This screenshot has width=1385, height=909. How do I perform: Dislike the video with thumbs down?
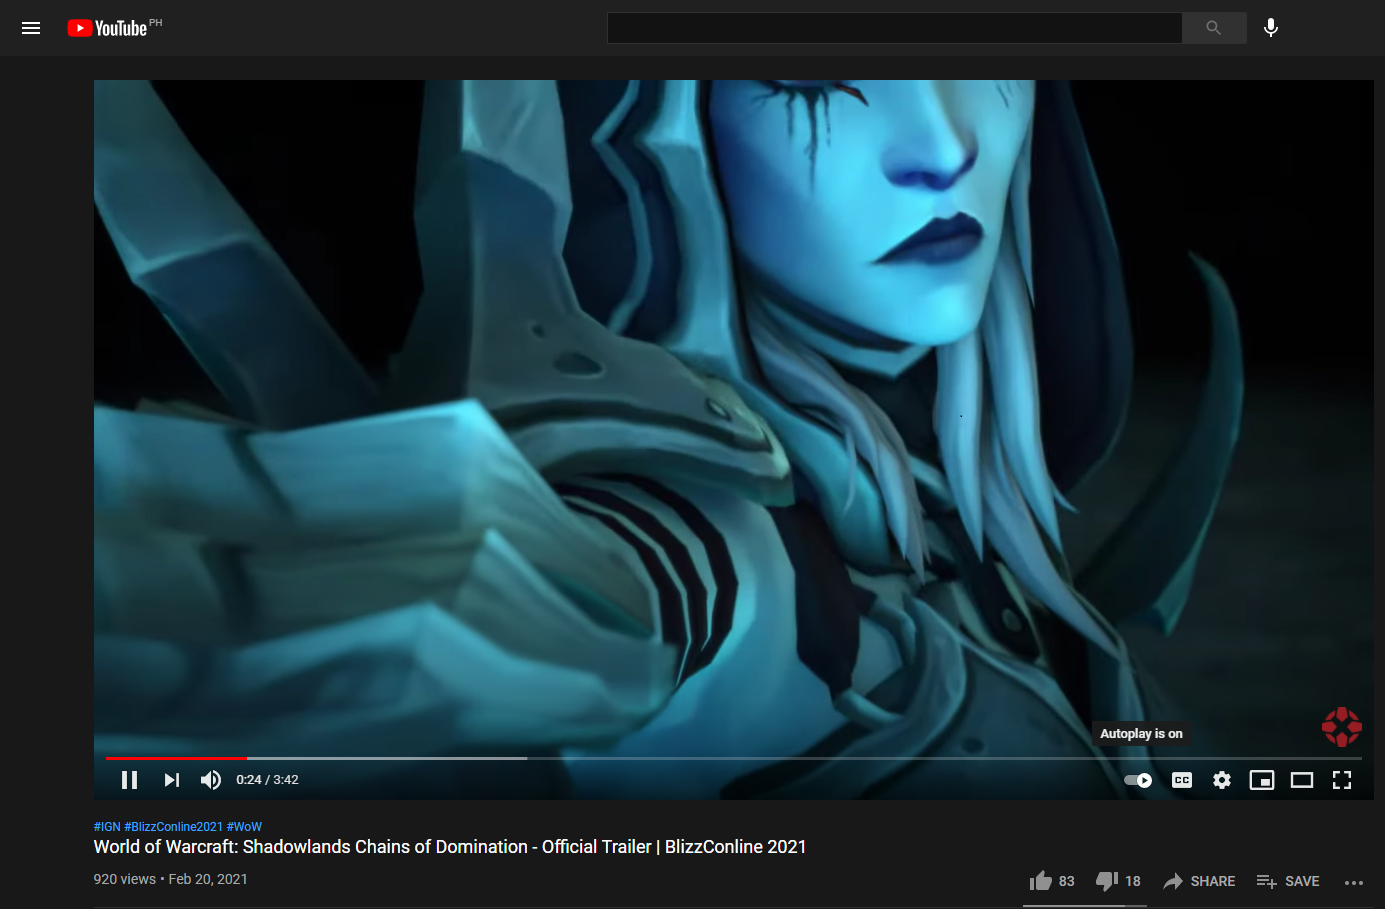(1118, 881)
